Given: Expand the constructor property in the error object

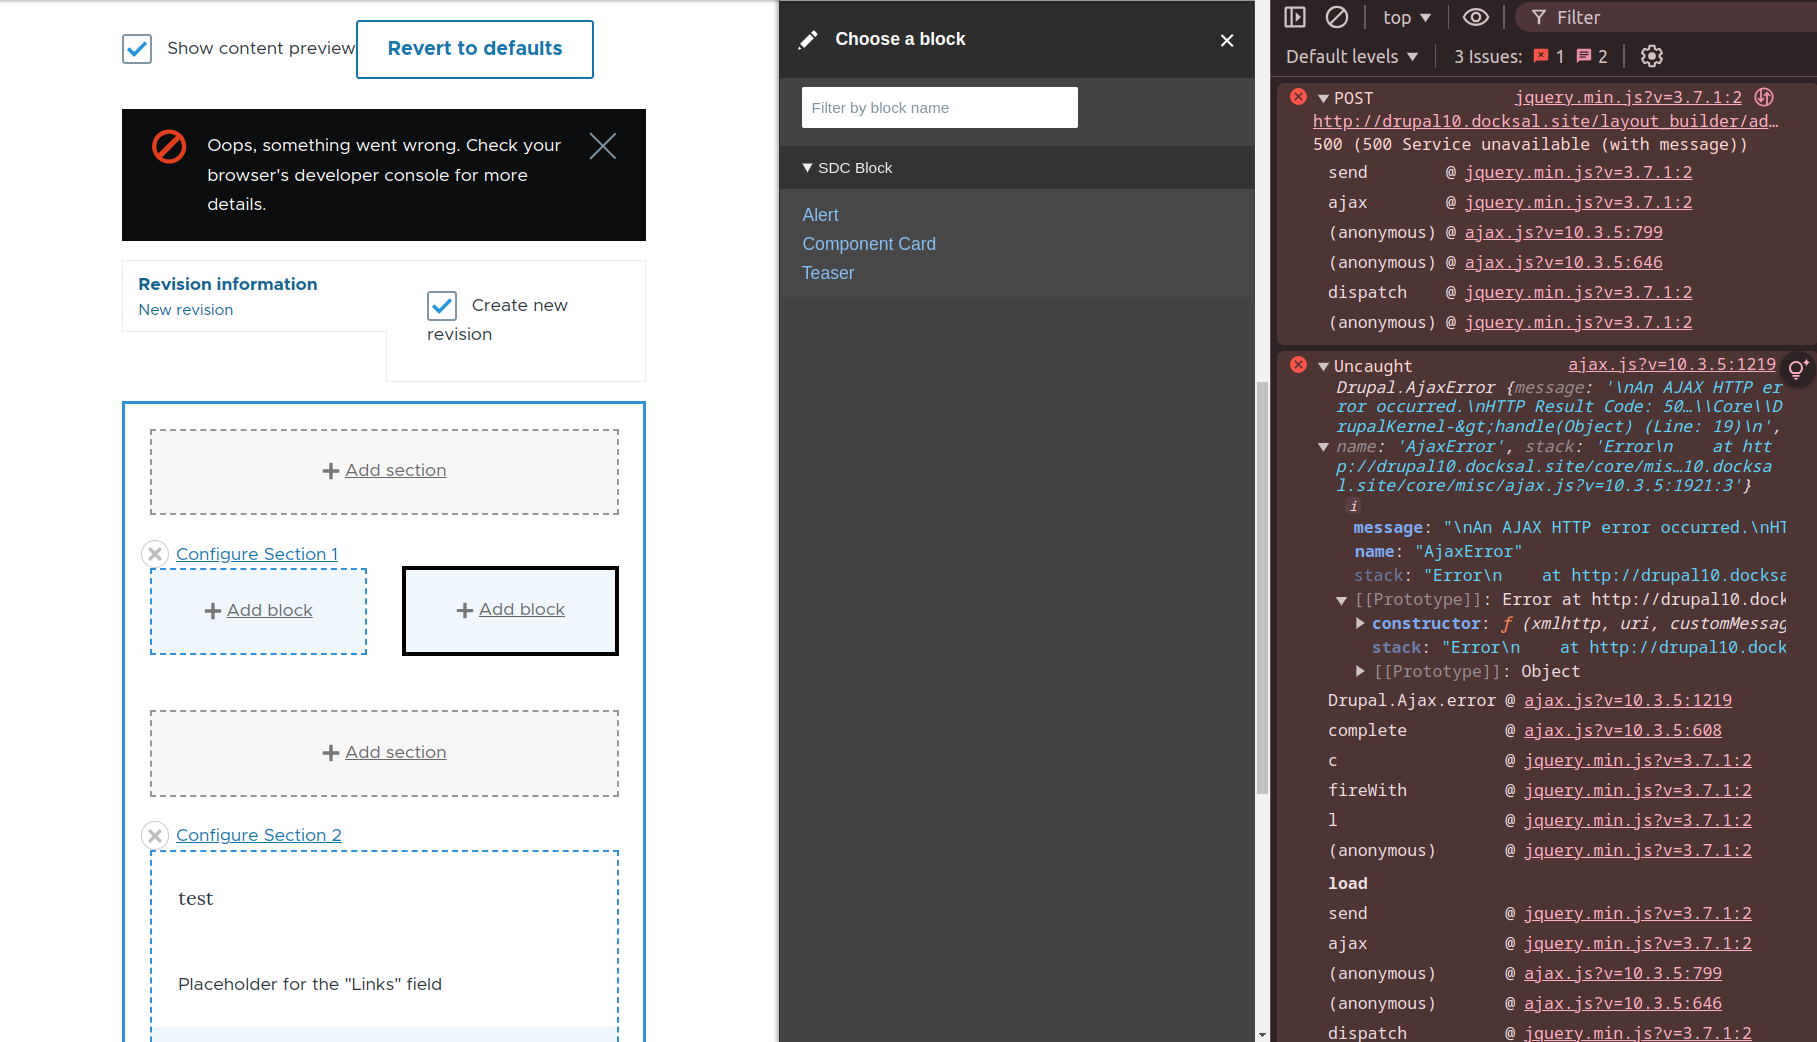Looking at the screenshot, I should 1359,622.
